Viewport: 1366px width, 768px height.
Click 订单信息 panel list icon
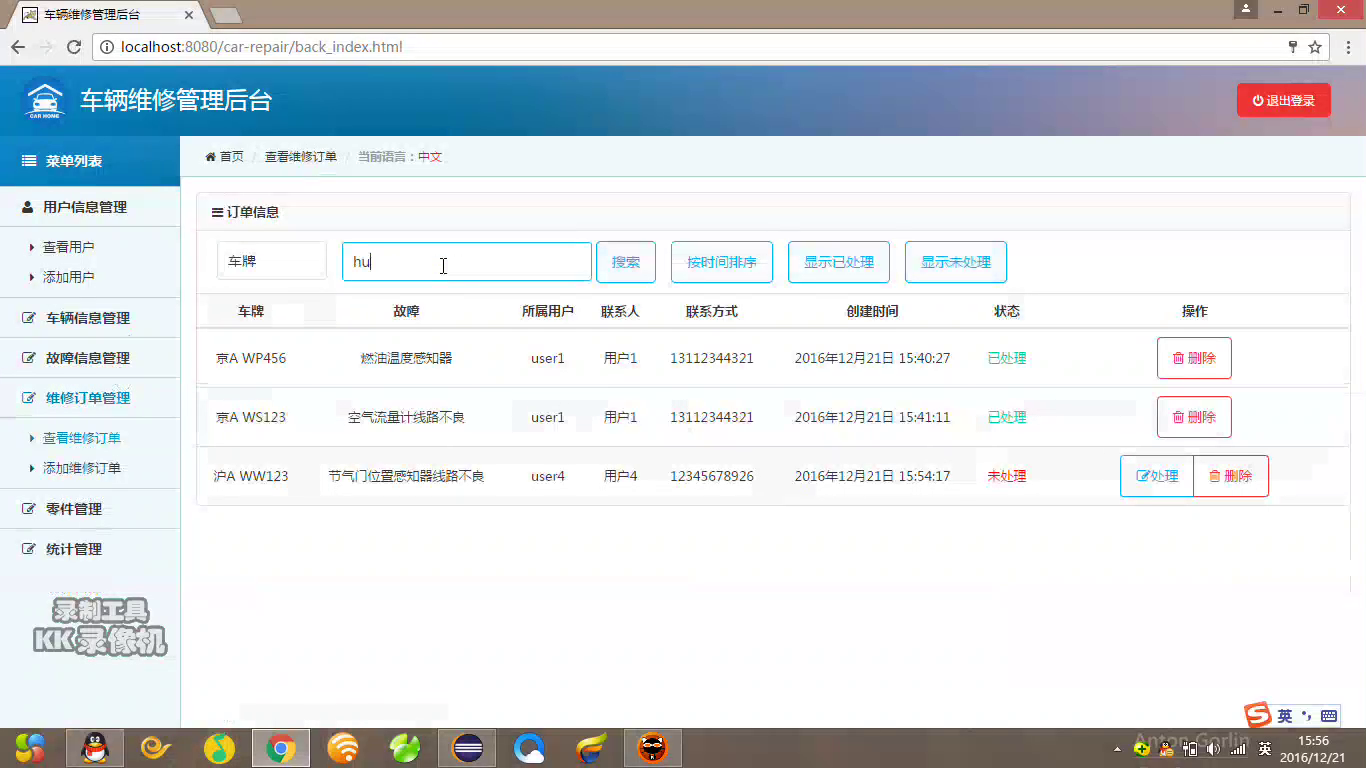point(217,212)
